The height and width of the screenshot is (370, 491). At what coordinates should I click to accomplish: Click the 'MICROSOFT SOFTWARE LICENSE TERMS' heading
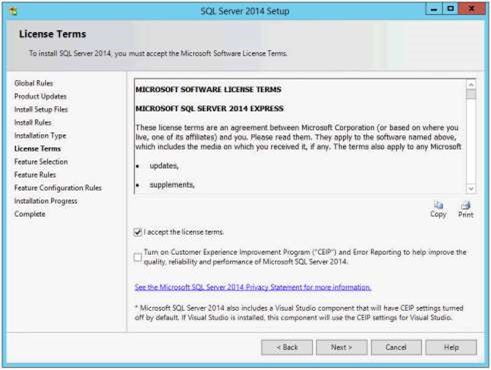pos(208,90)
